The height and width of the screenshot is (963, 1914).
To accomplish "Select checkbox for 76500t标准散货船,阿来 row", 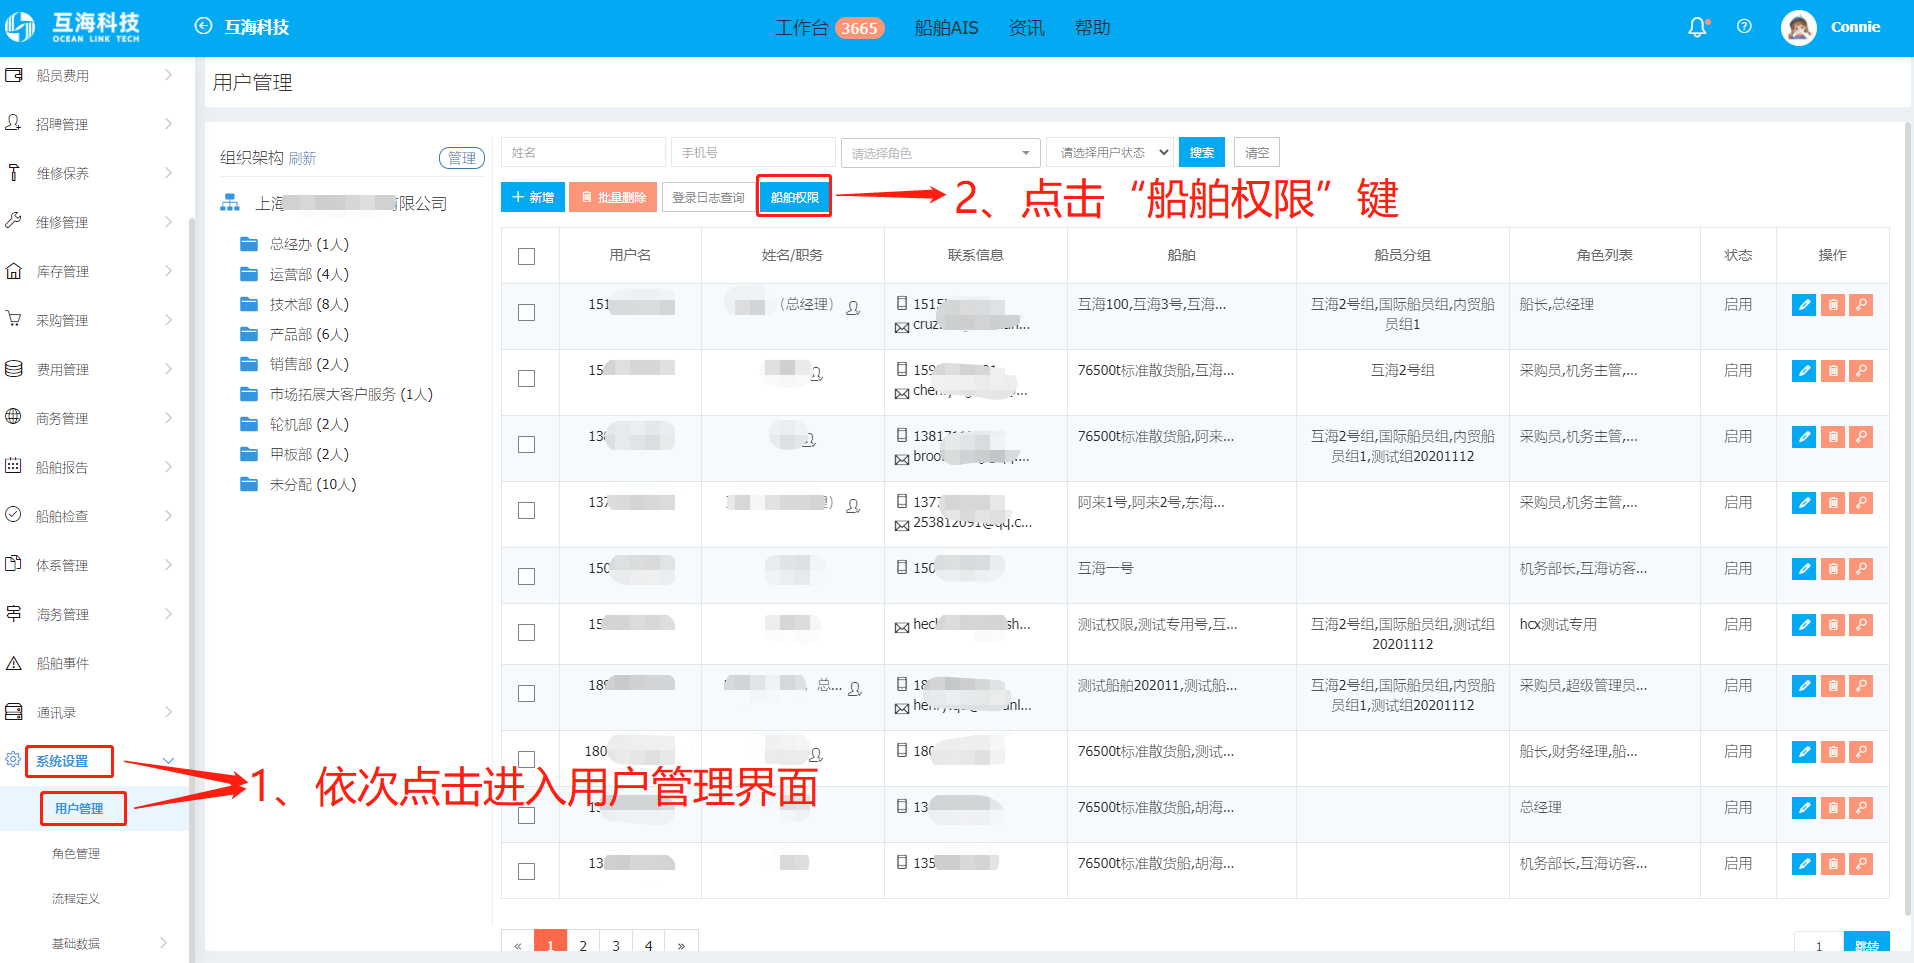I will click(526, 444).
